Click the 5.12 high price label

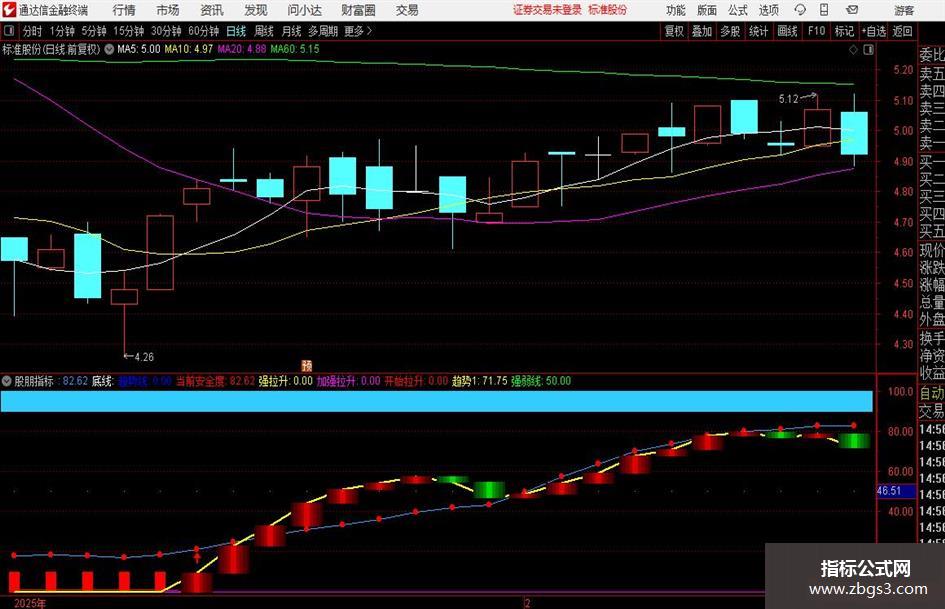coord(788,99)
